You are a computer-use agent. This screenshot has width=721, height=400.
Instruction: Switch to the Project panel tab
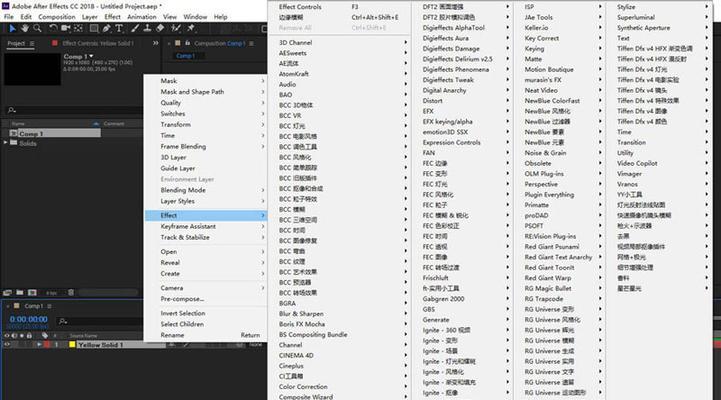(16, 43)
